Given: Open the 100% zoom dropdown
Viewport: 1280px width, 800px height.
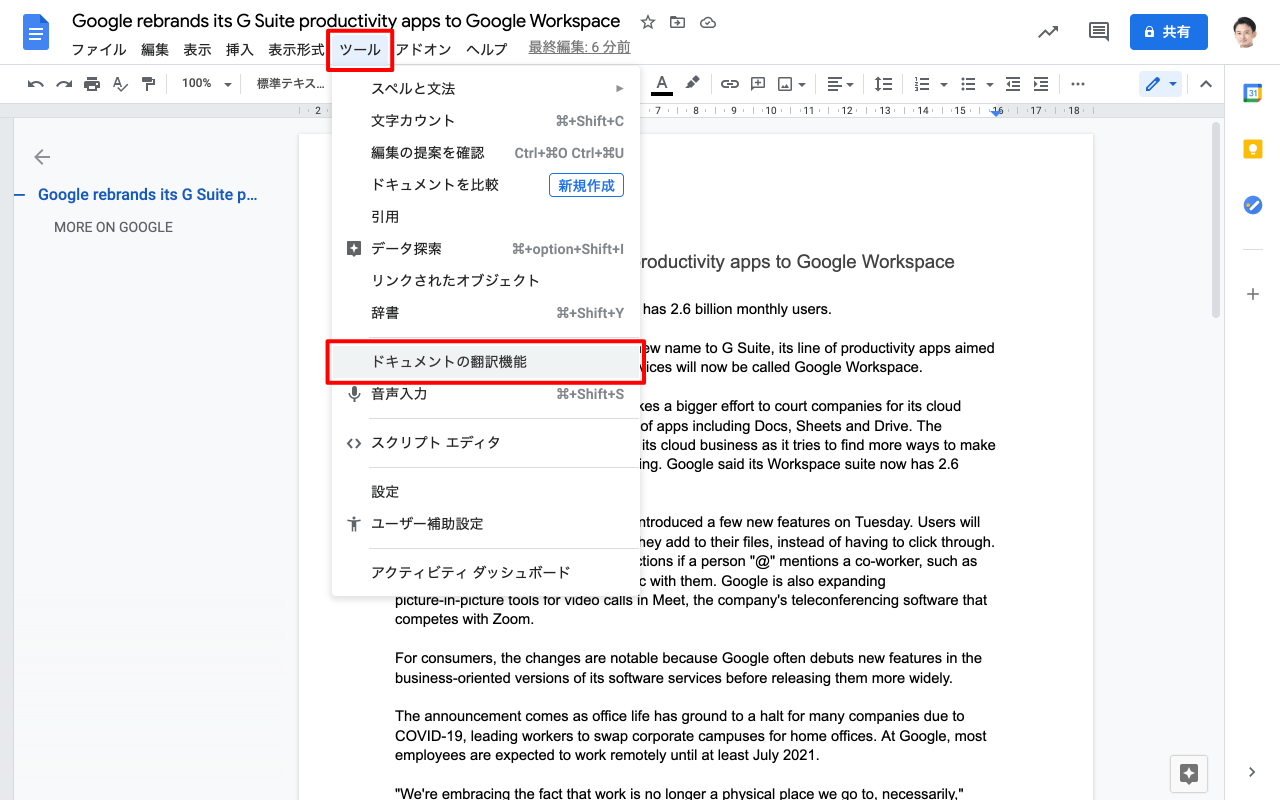Looking at the screenshot, I should pos(206,84).
